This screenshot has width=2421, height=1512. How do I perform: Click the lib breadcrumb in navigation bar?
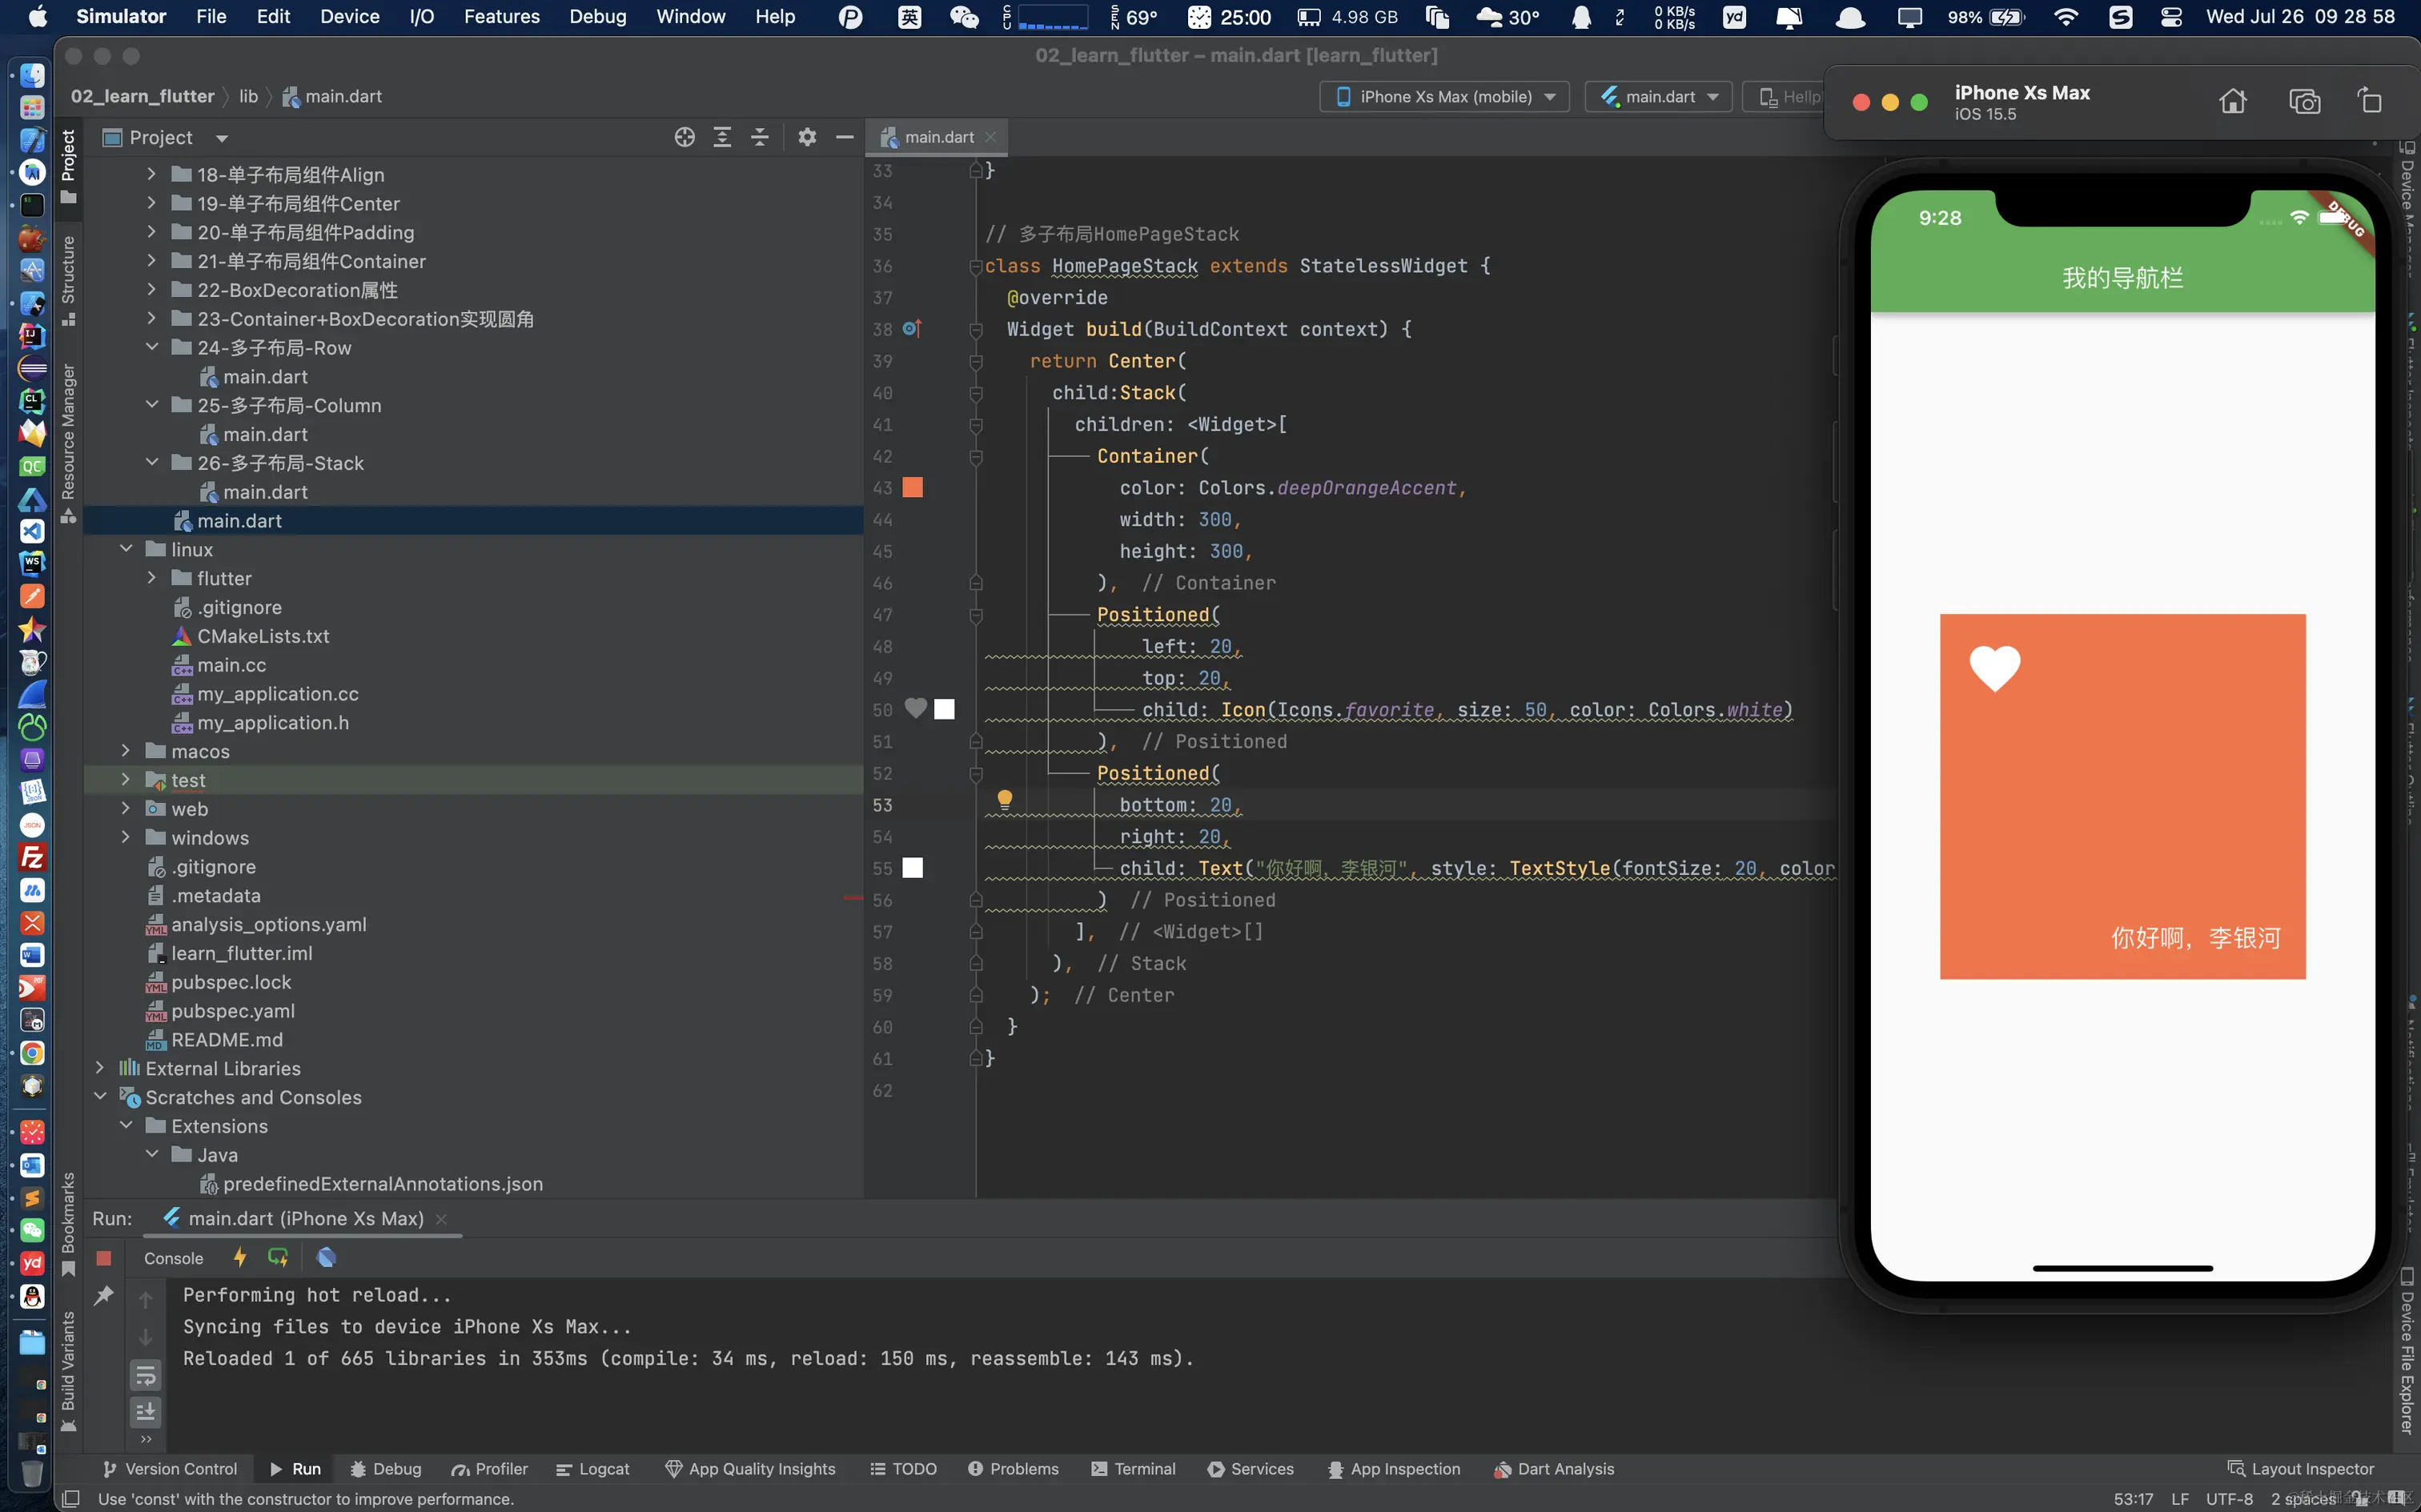click(x=248, y=96)
